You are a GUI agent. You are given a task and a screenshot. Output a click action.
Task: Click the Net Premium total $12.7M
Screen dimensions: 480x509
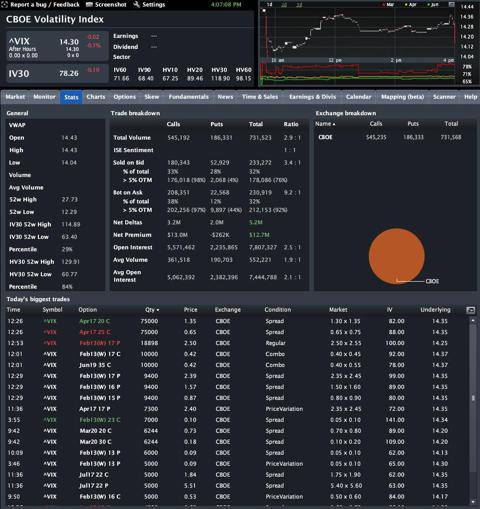click(x=259, y=235)
